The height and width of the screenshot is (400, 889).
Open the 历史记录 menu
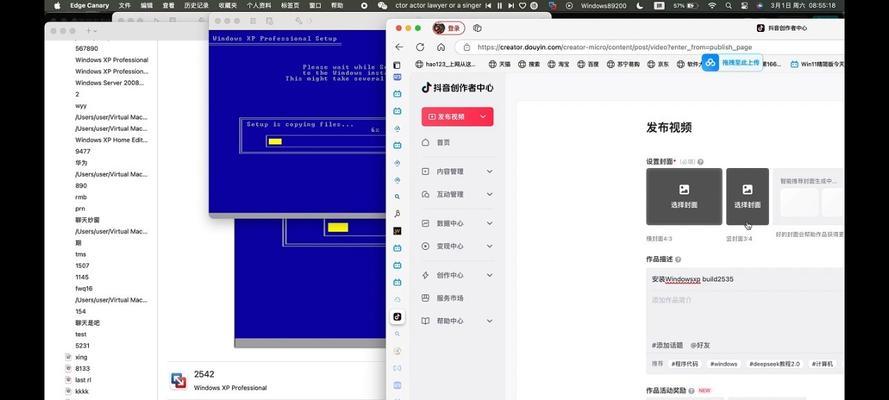click(196, 5)
